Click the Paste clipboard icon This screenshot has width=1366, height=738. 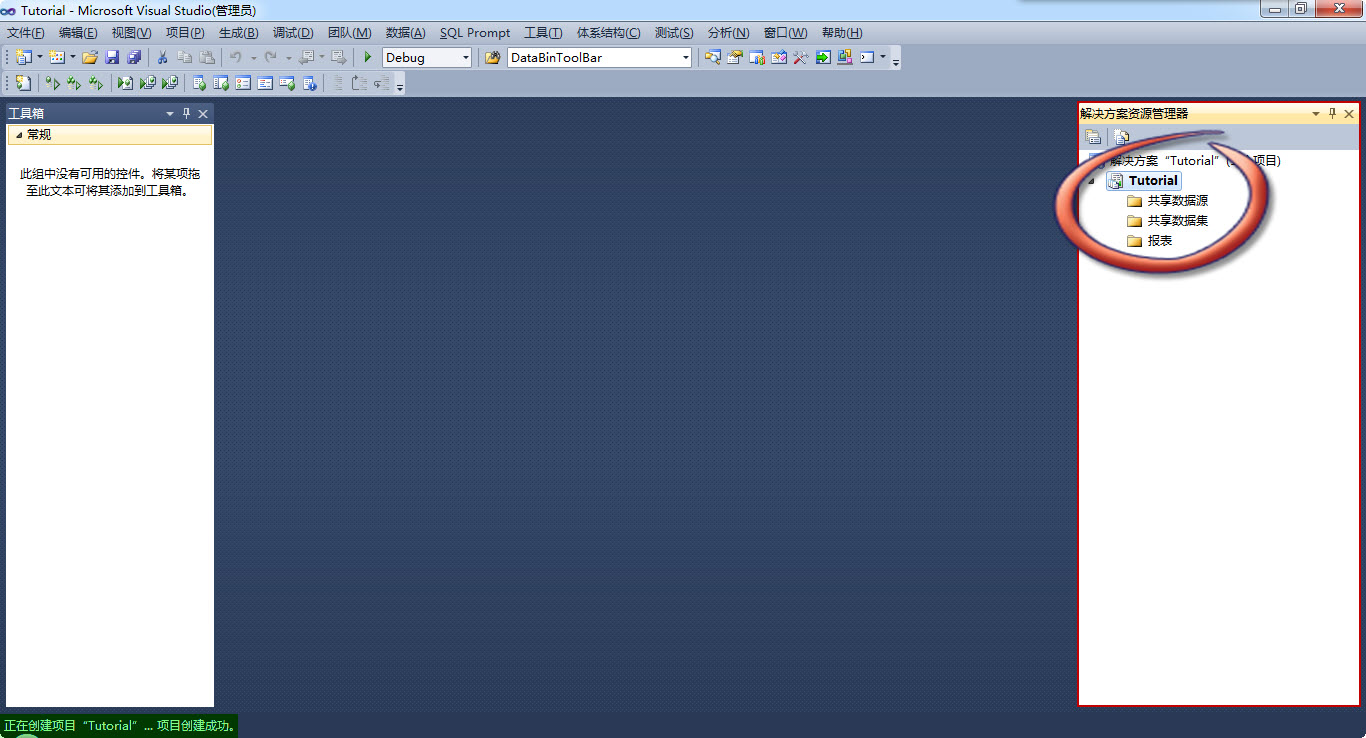[x=207, y=58]
